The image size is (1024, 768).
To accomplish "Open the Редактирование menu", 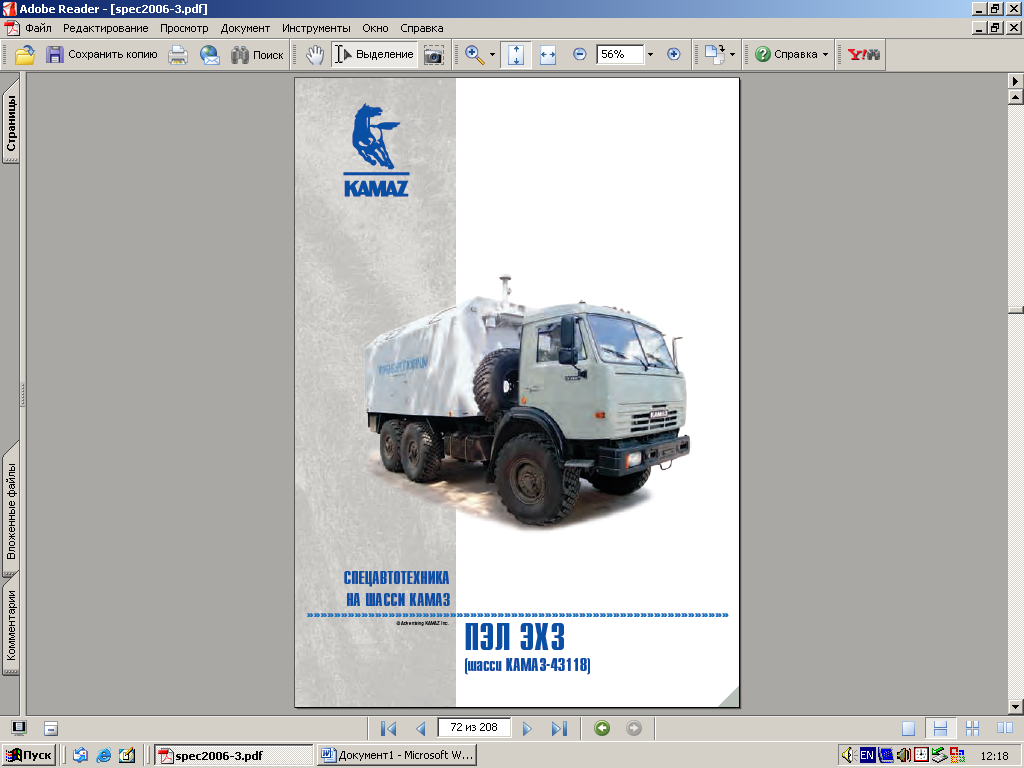I will pyautogui.click(x=106, y=28).
